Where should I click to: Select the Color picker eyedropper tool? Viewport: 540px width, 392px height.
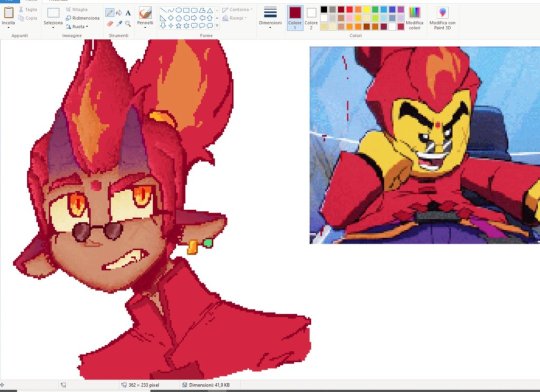tap(119, 23)
